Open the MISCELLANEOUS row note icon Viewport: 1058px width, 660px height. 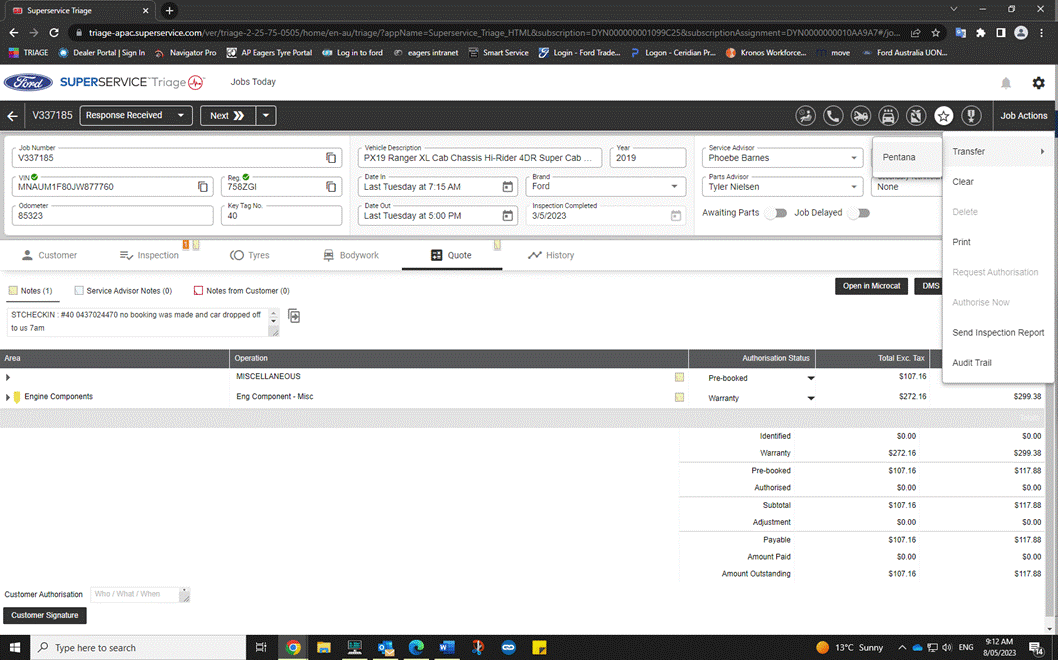679,377
